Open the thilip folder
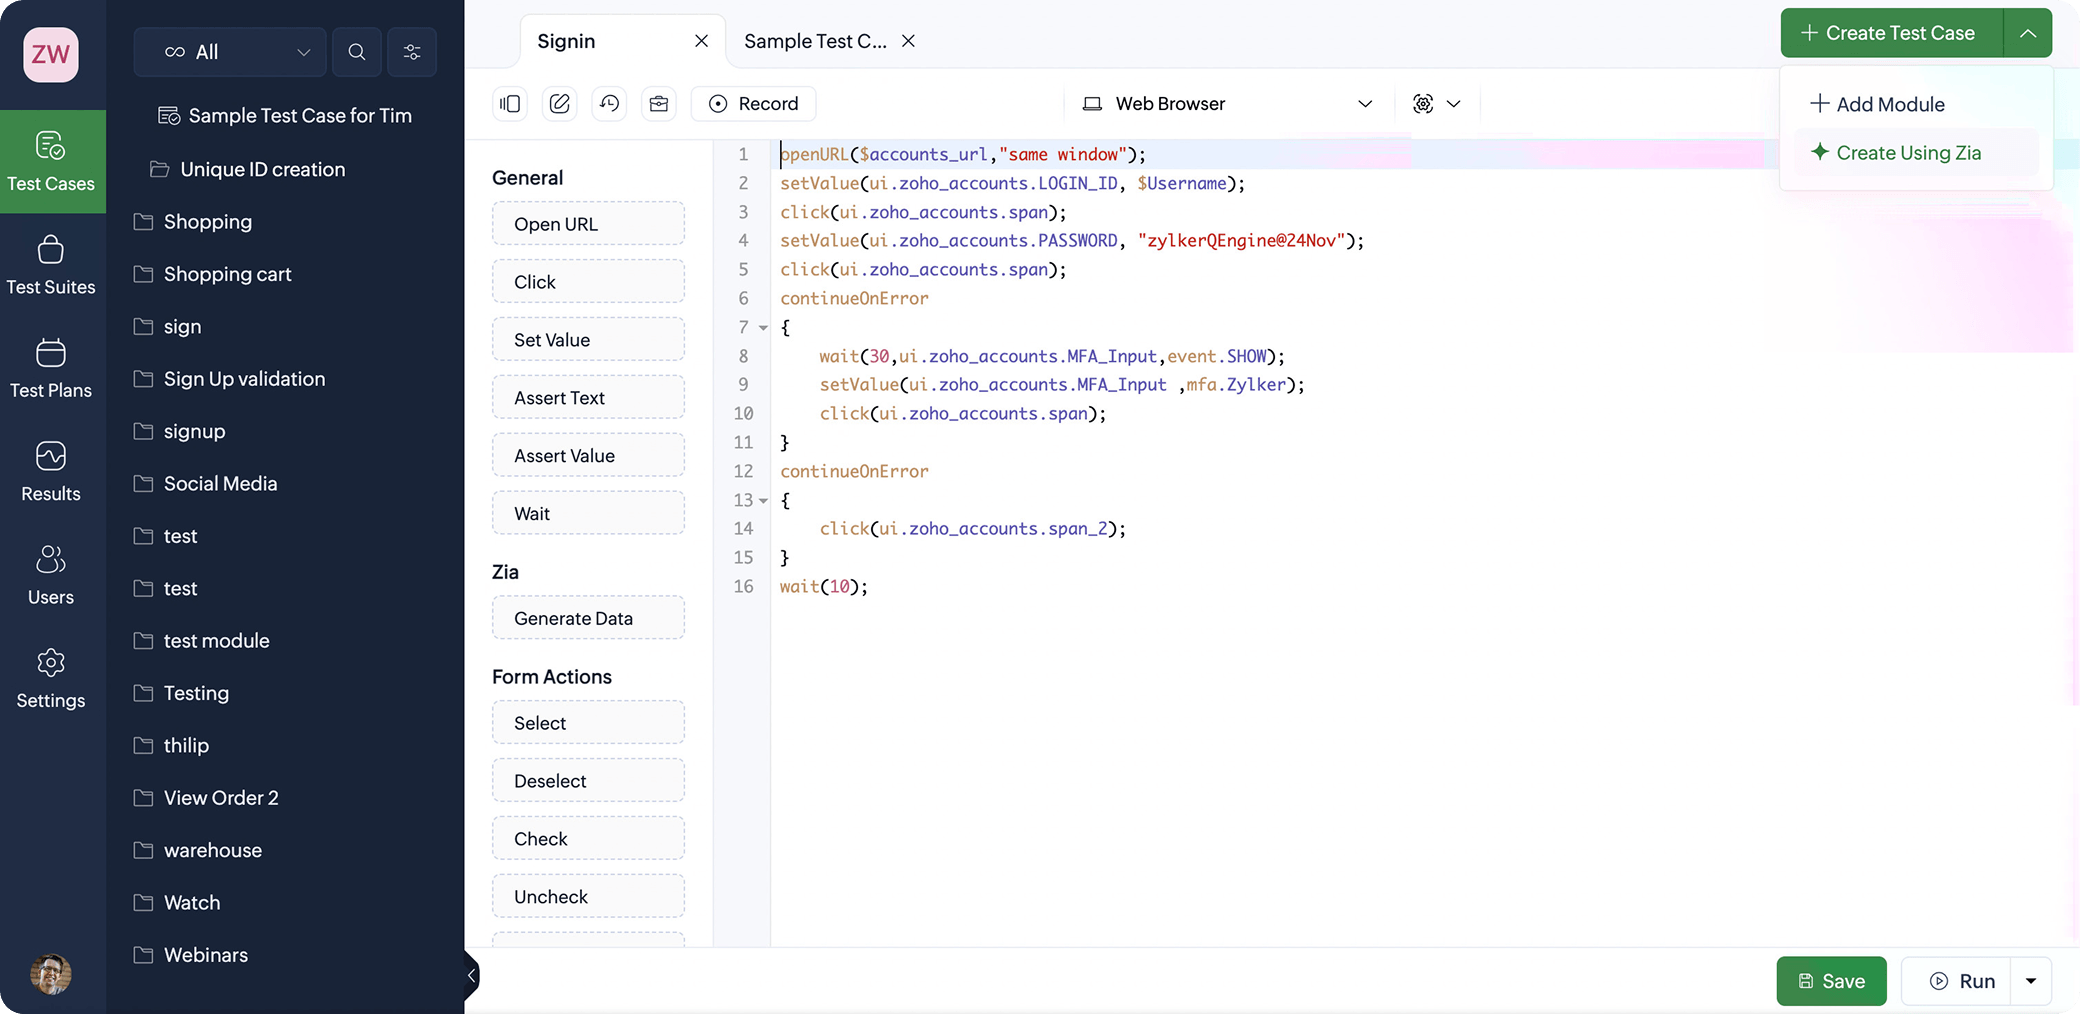Viewport: 2080px width, 1014px height. (x=172, y=746)
